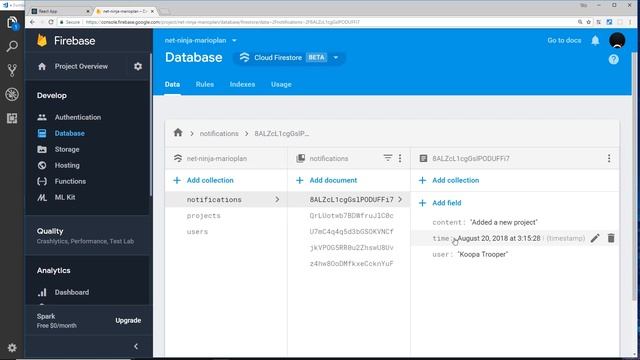Open user account avatar
The height and width of the screenshot is (360, 640).
[x=617, y=40]
